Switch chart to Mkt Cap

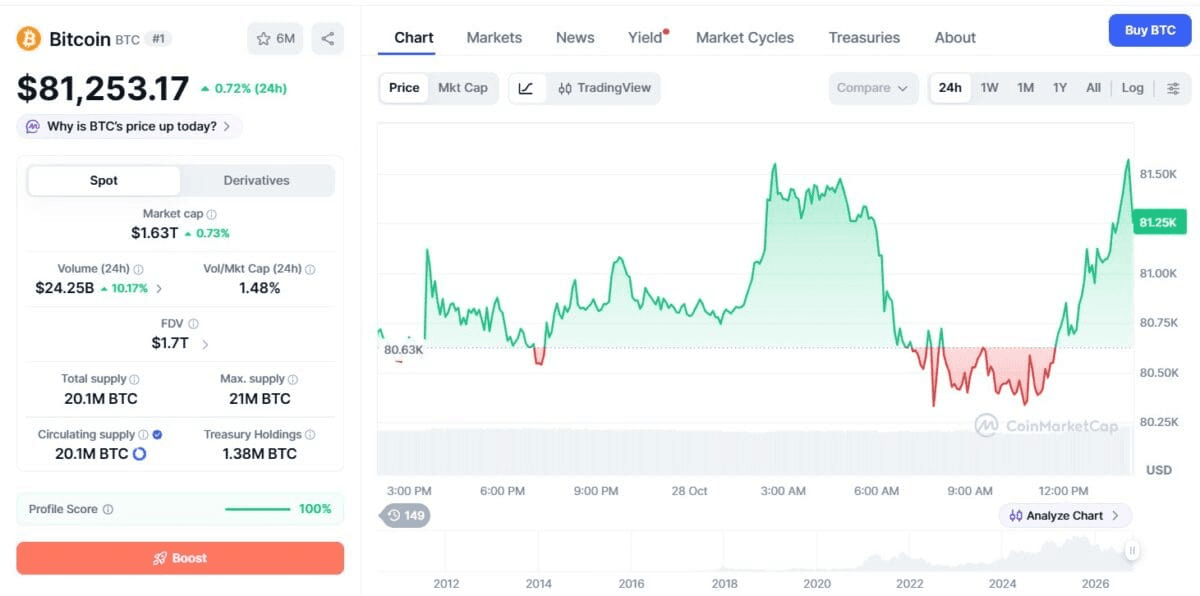tap(463, 88)
